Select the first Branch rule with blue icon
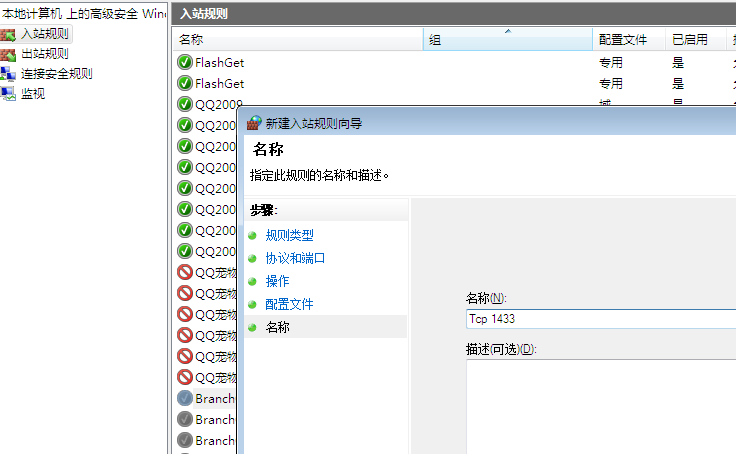 tap(215, 399)
